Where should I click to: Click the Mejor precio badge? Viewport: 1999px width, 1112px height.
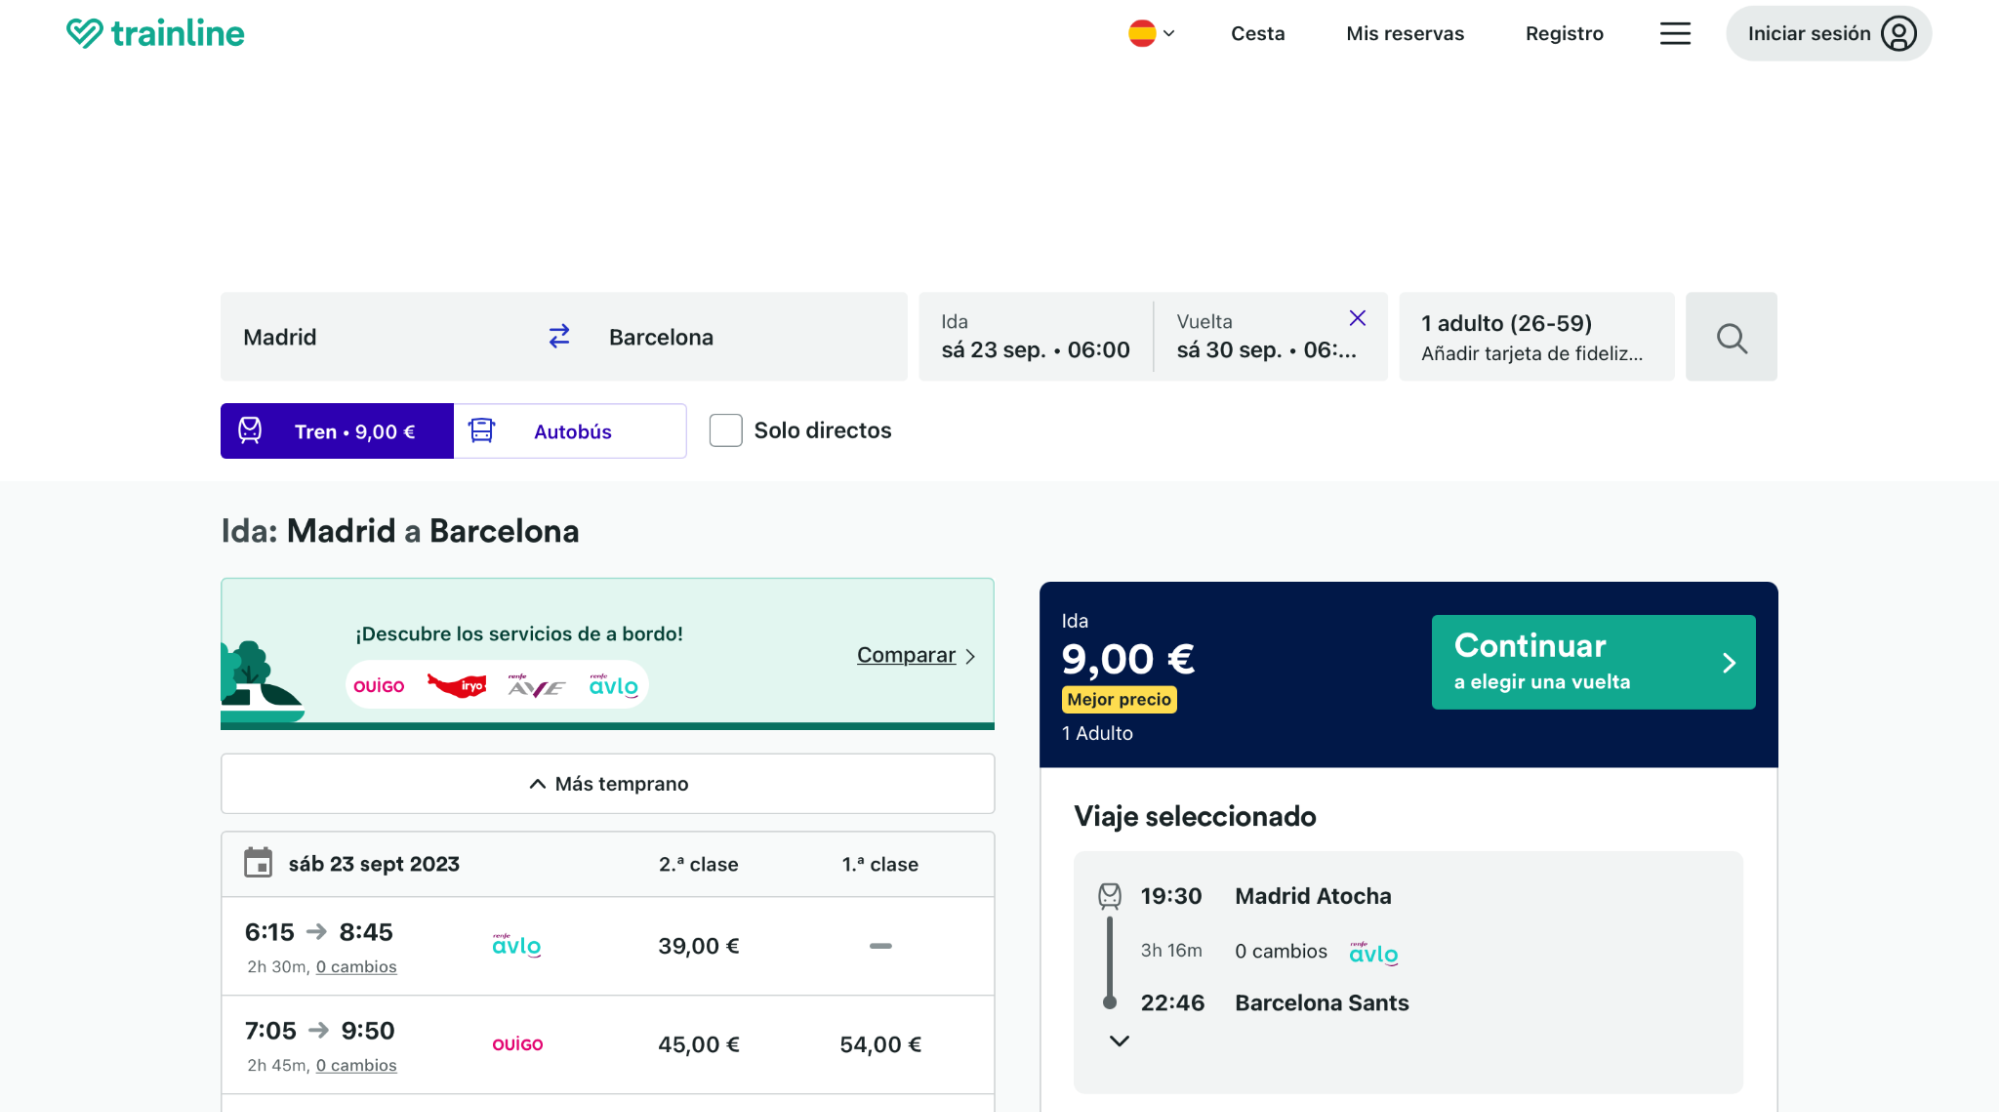point(1119,699)
